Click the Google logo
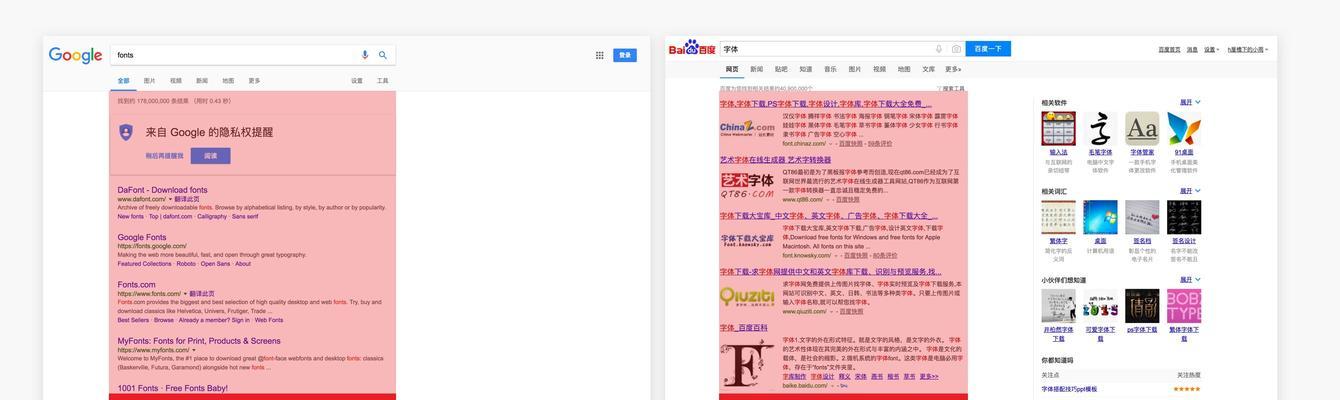This screenshot has height=400, width=1340. (76, 56)
